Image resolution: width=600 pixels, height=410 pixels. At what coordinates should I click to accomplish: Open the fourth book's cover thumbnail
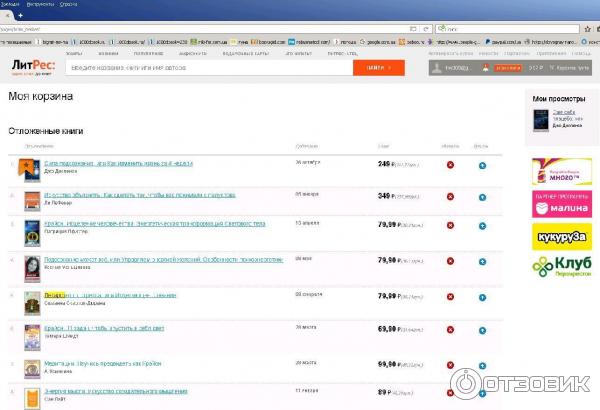pyautogui.click(x=31, y=268)
